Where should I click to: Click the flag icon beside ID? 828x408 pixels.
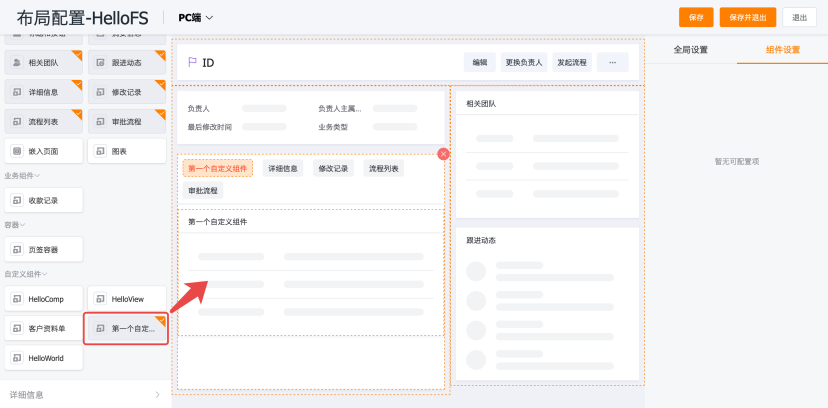tap(192, 62)
